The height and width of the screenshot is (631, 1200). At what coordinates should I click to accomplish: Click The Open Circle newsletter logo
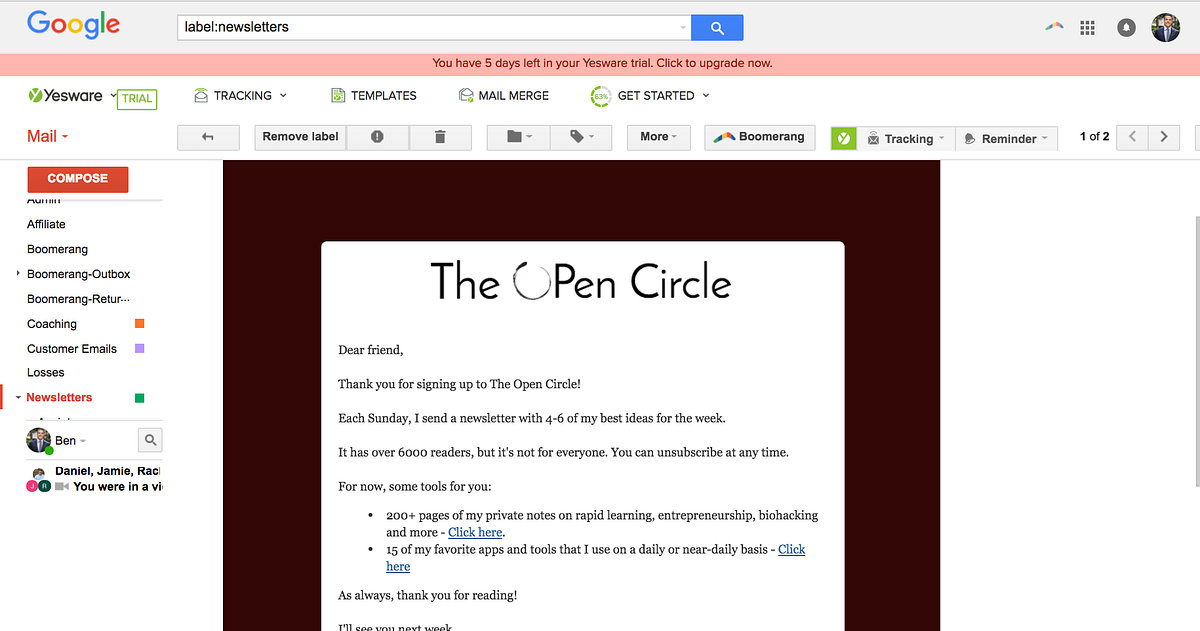tap(581, 281)
